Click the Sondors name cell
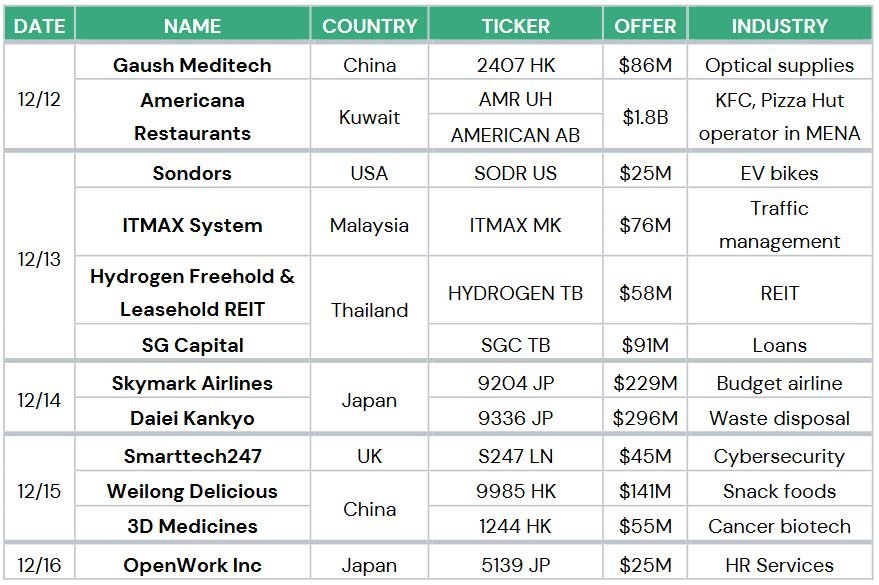 click(x=192, y=173)
